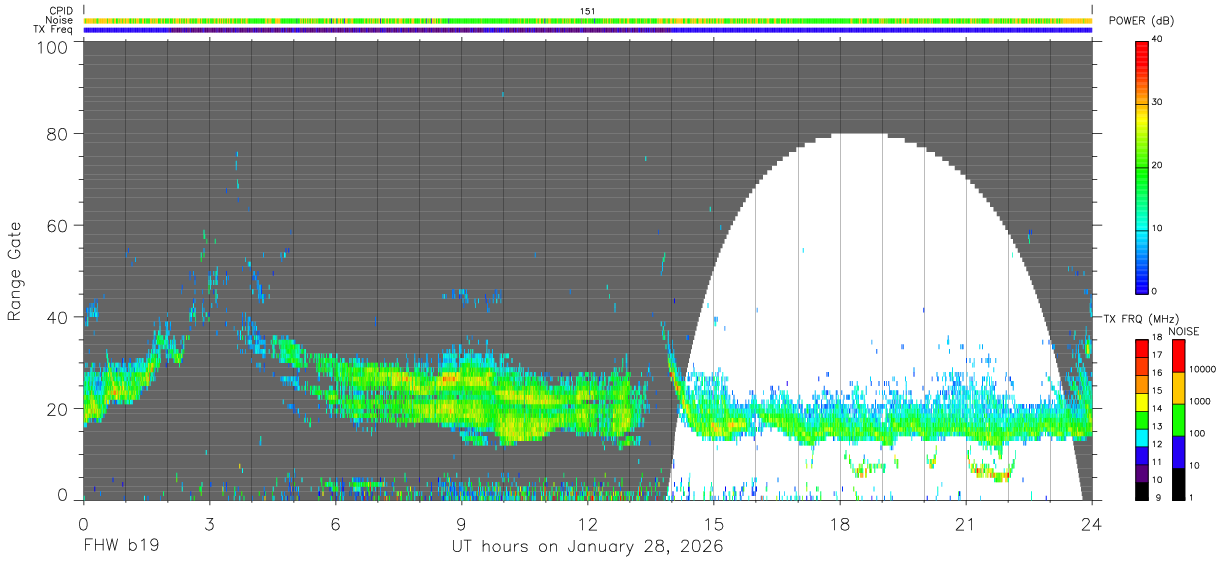This screenshot has height=567, width=1228.
Task: Click the 3 tick on the UT hours axis
Action: click(209, 523)
